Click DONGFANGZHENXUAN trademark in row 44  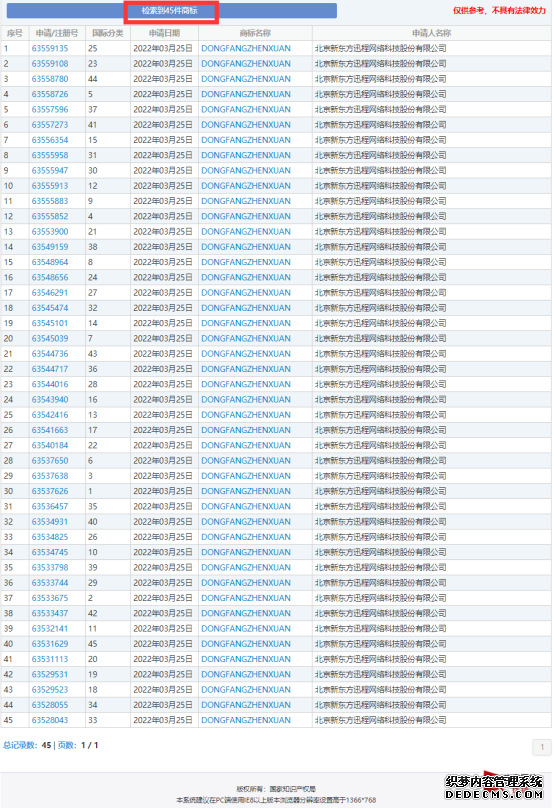click(x=246, y=705)
